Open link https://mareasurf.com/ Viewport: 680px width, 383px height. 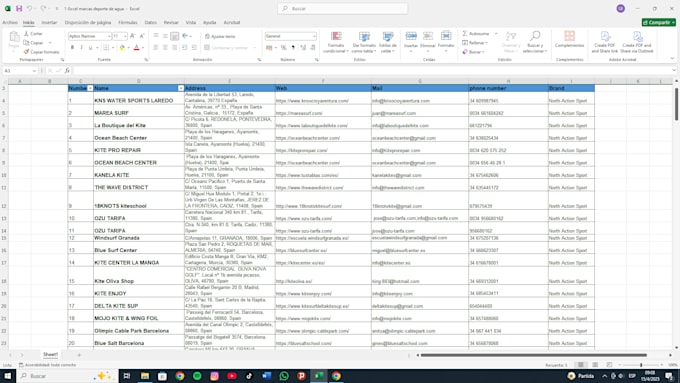click(x=299, y=113)
